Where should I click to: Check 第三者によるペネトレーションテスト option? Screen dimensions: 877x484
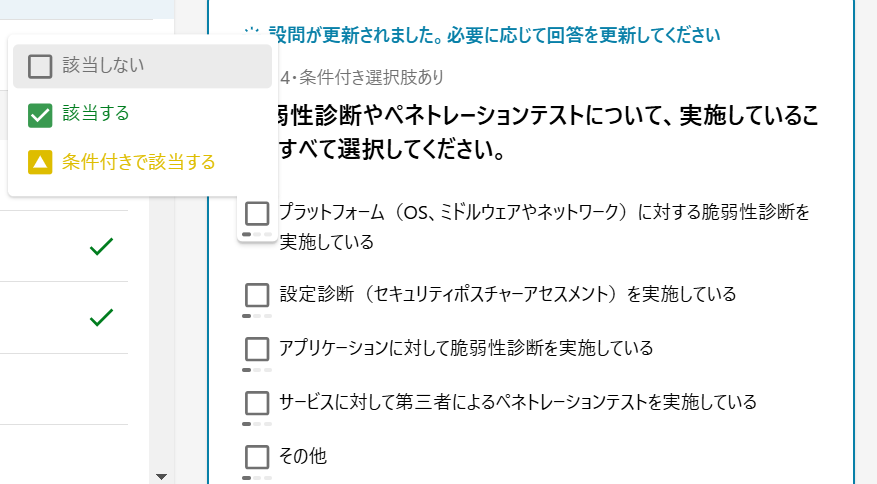[x=257, y=403]
